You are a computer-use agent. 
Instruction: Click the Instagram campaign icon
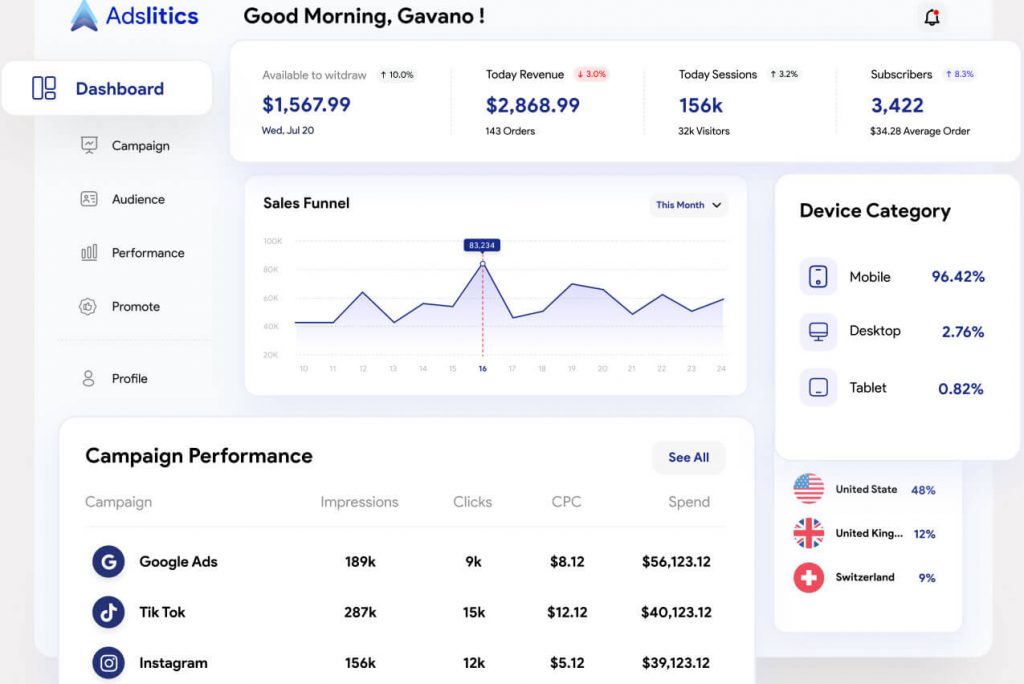[x=107, y=663]
